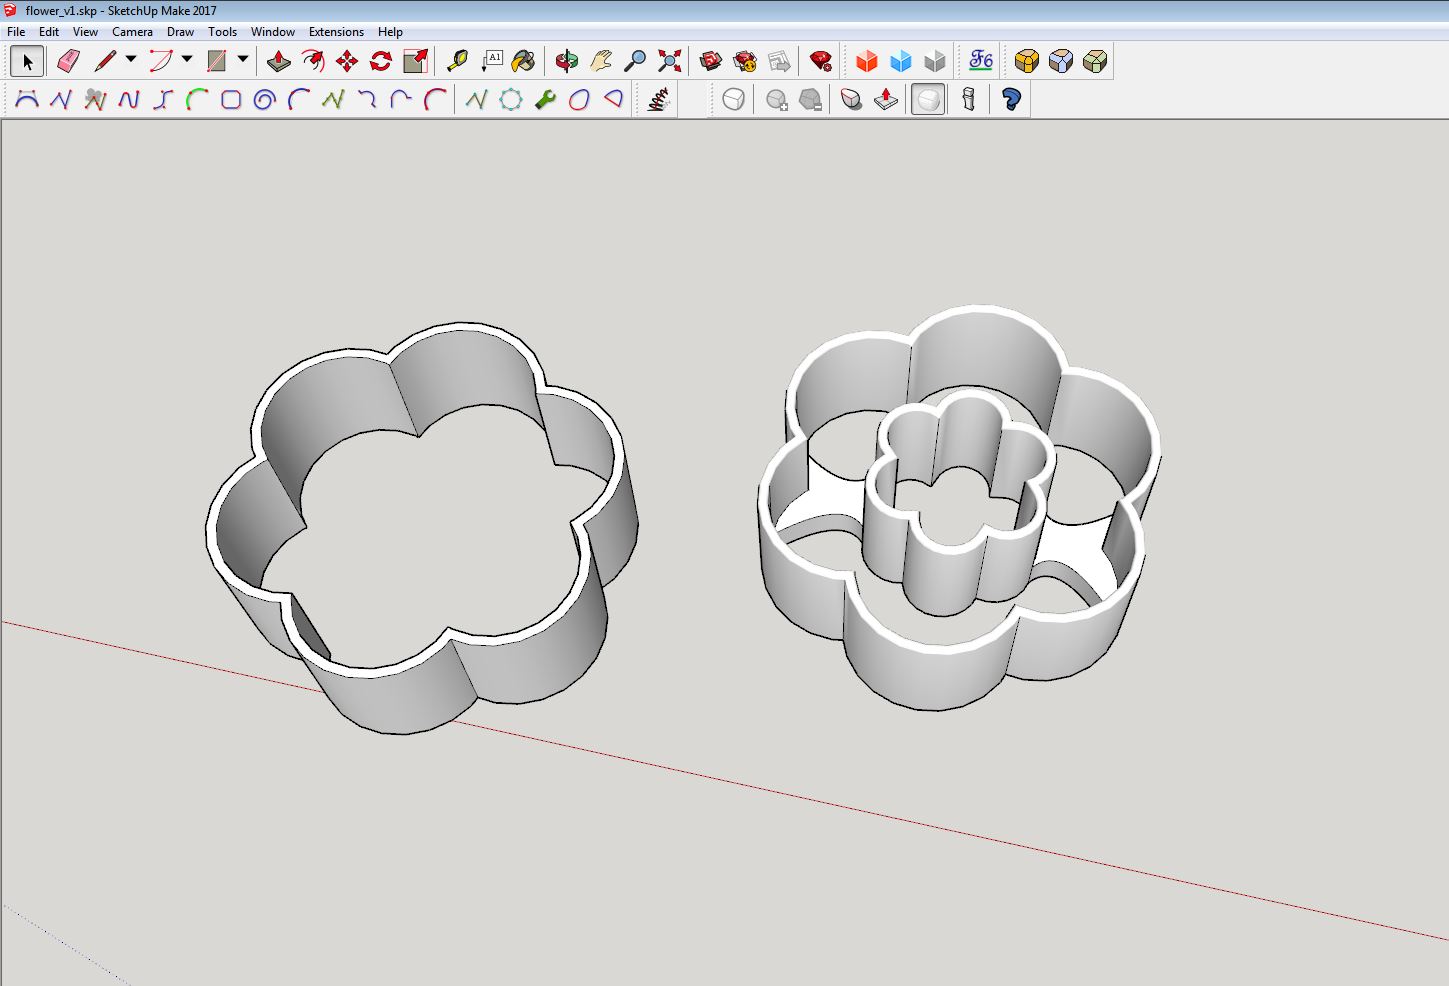Expand the line tool dropdown arrow
This screenshot has width=1449, height=986.
coord(131,60)
